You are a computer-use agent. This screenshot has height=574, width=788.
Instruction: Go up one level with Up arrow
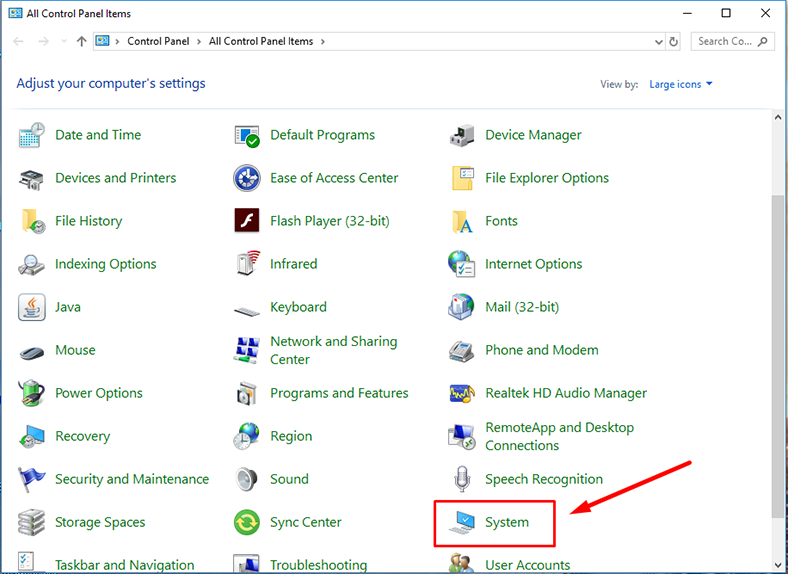click(x=81, y=41)
